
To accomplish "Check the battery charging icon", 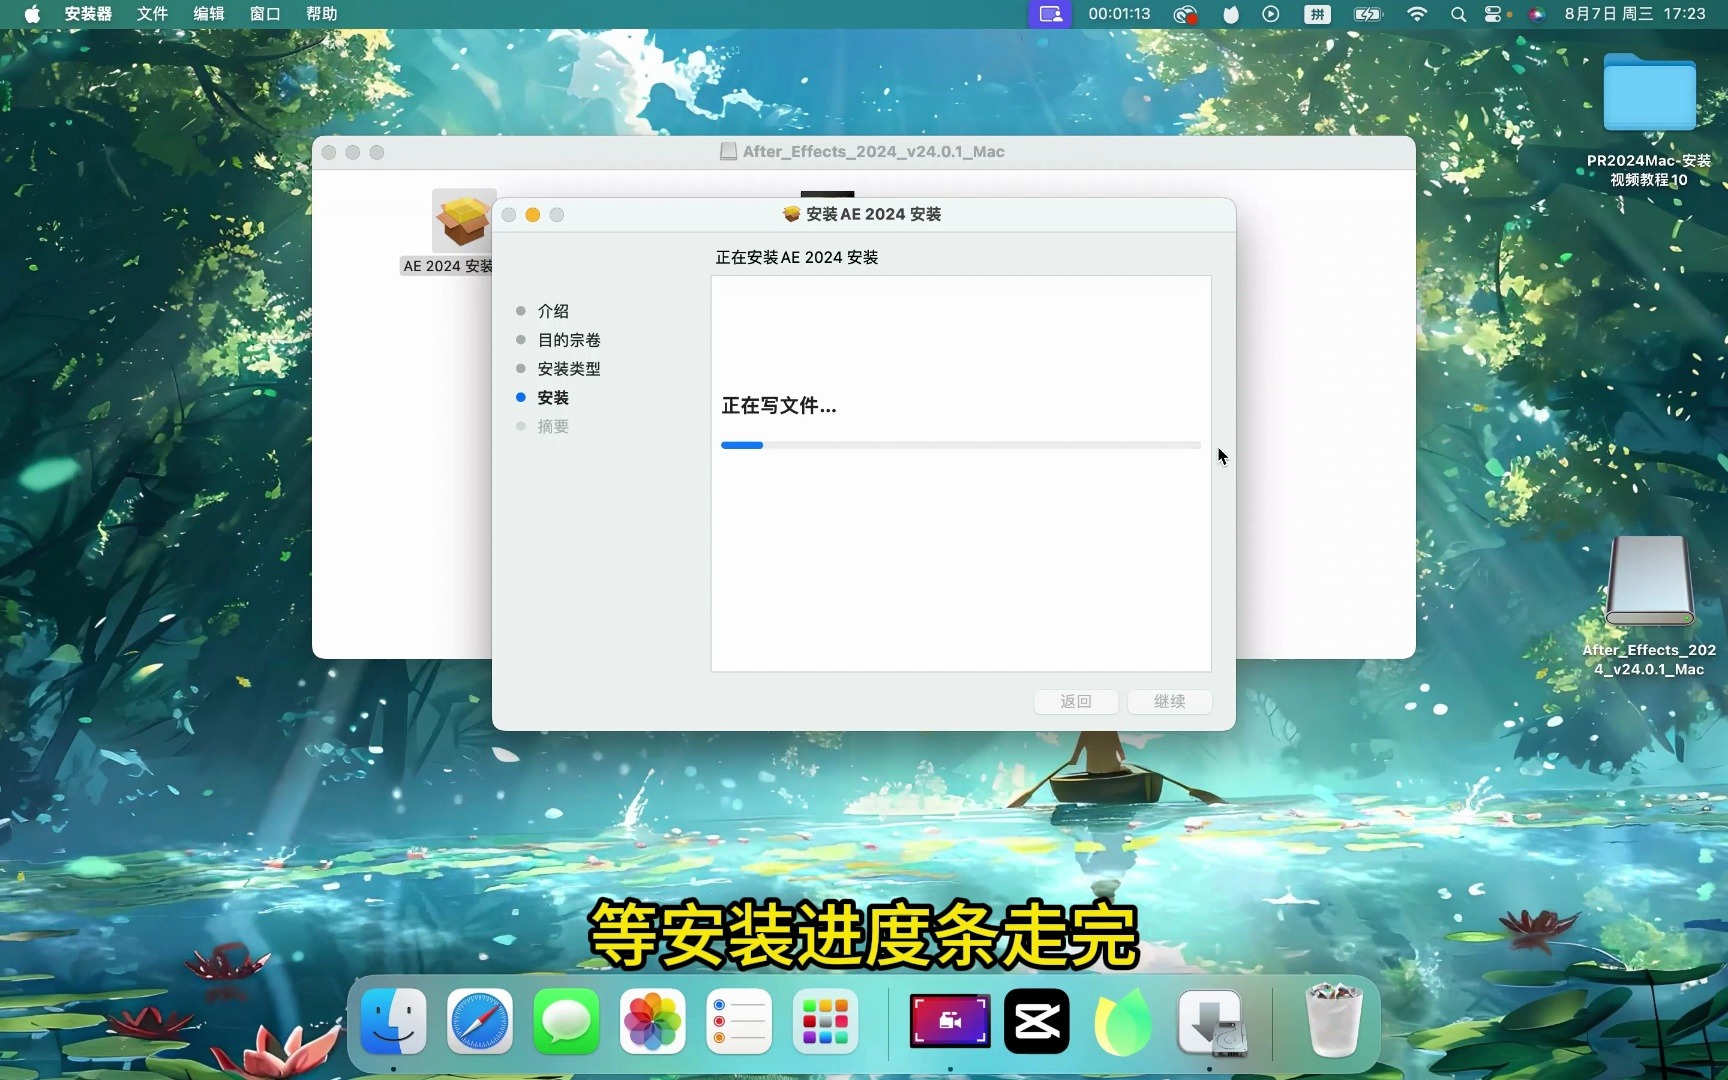I will coord(1367,14).
